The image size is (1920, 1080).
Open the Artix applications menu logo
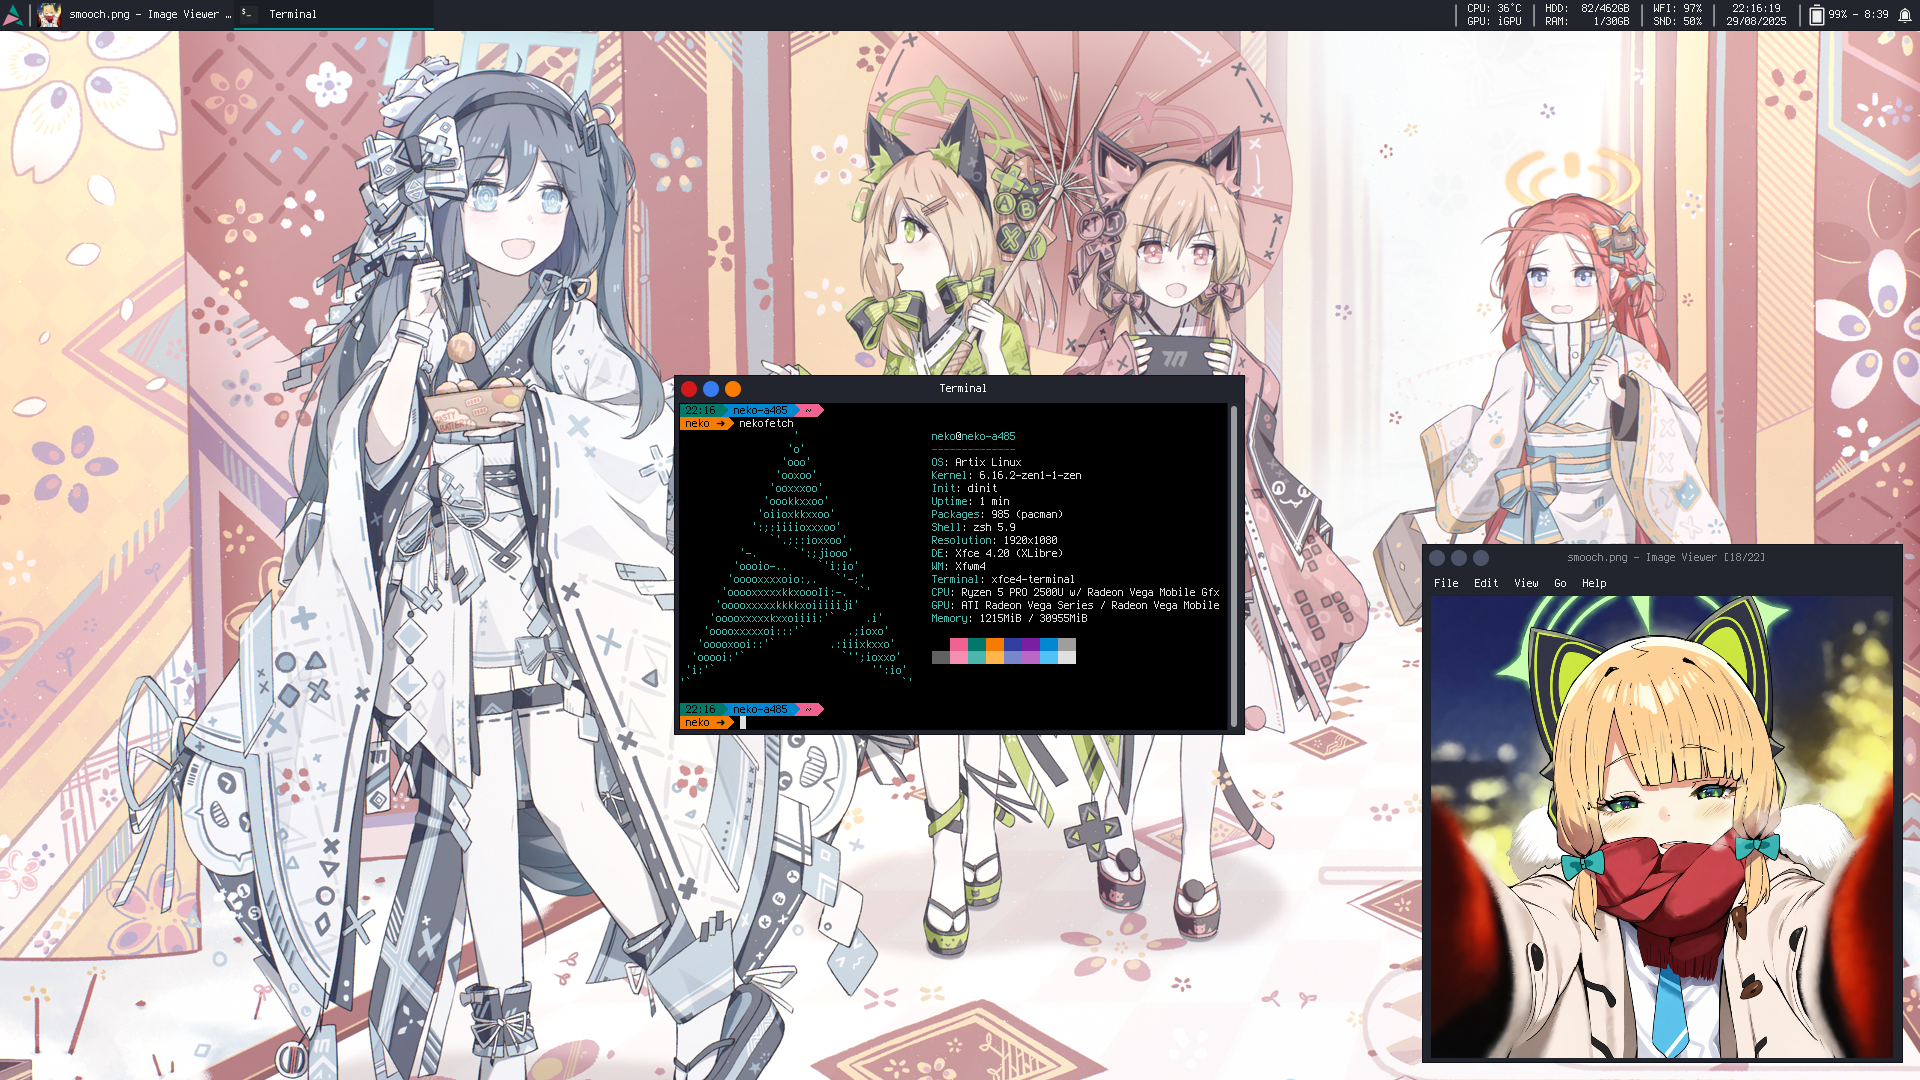(13, 15)
